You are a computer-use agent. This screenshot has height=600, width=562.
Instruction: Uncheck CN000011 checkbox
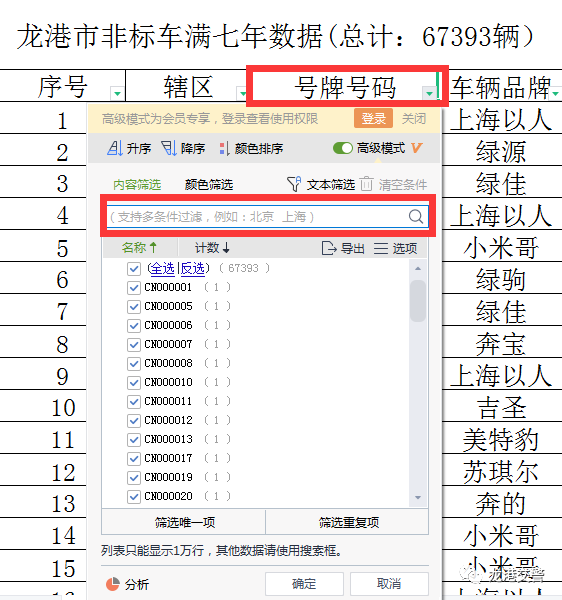pyautogui.click(x=134, y=401)
